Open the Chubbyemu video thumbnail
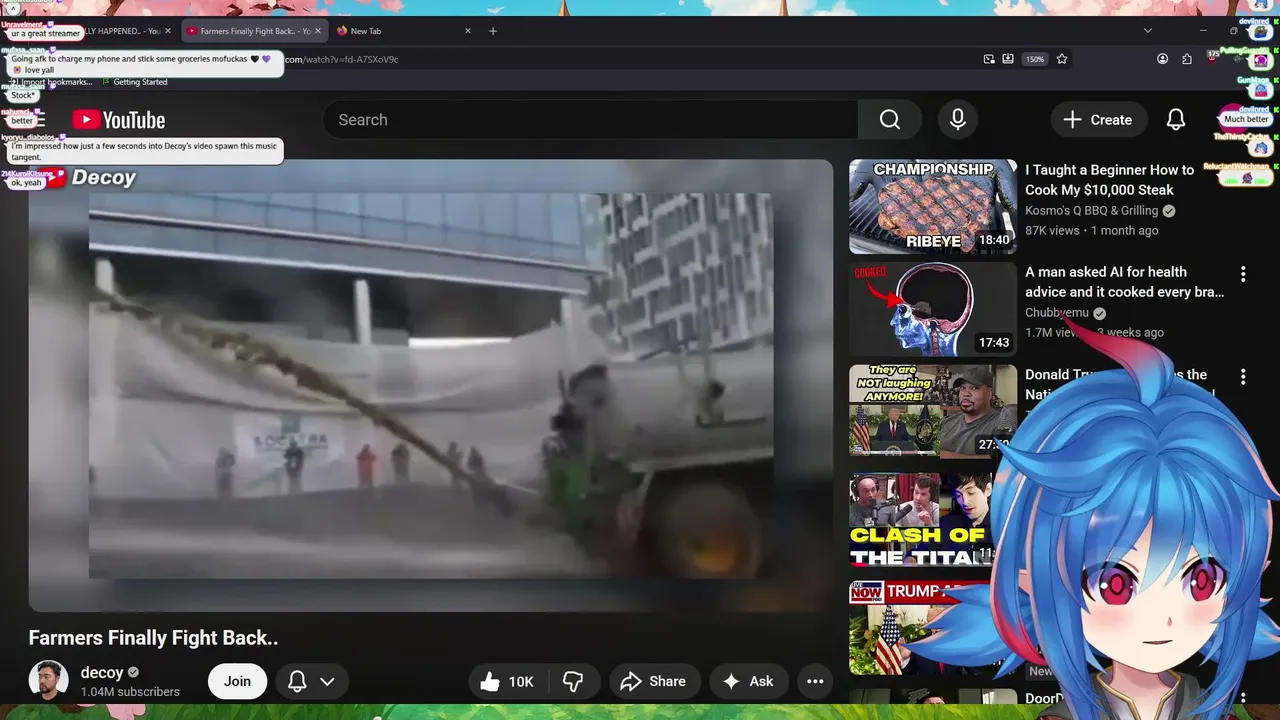Screen dimensions: 1280x720 933,309
